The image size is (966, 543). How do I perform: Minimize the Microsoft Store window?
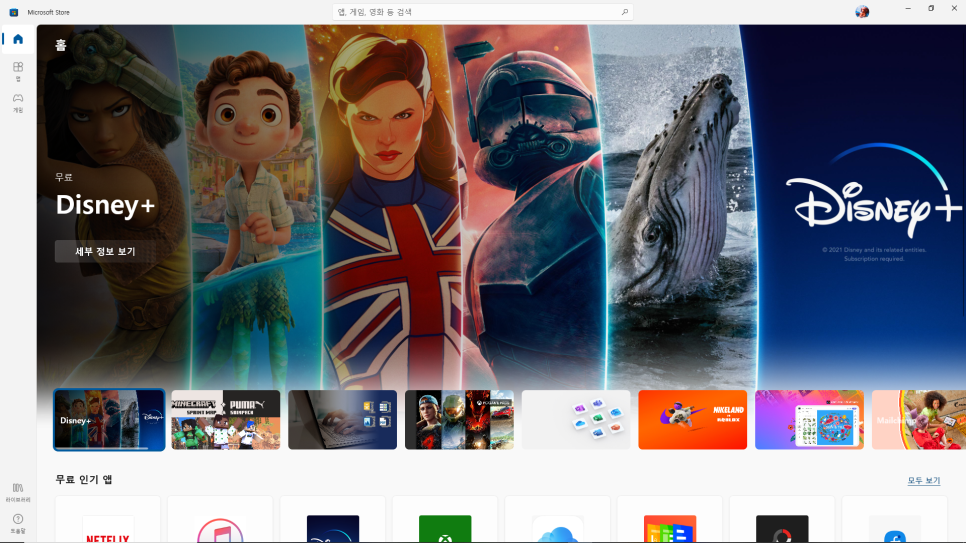click(908, 9)
